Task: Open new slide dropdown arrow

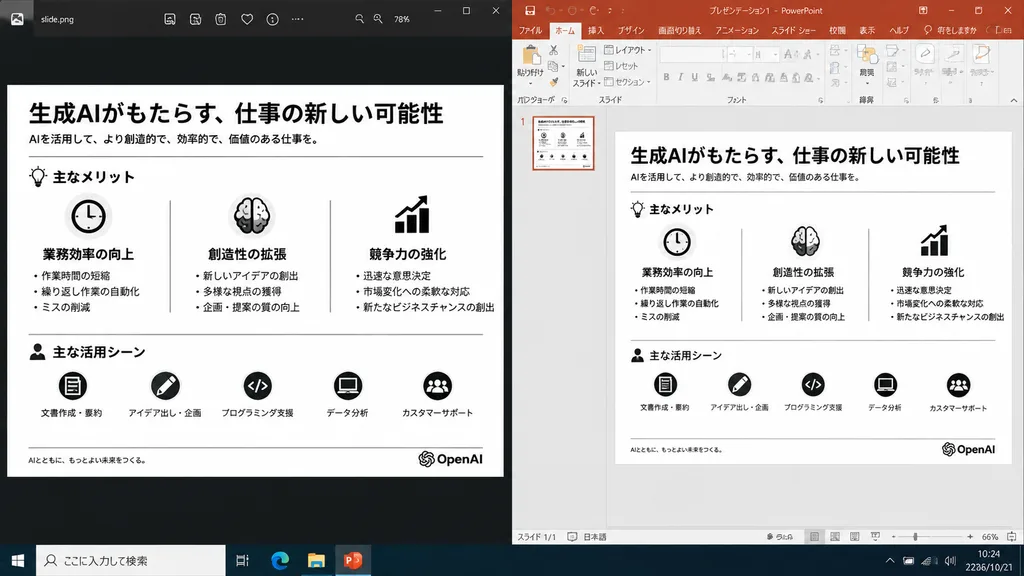Action: click(x=598, y=84)
